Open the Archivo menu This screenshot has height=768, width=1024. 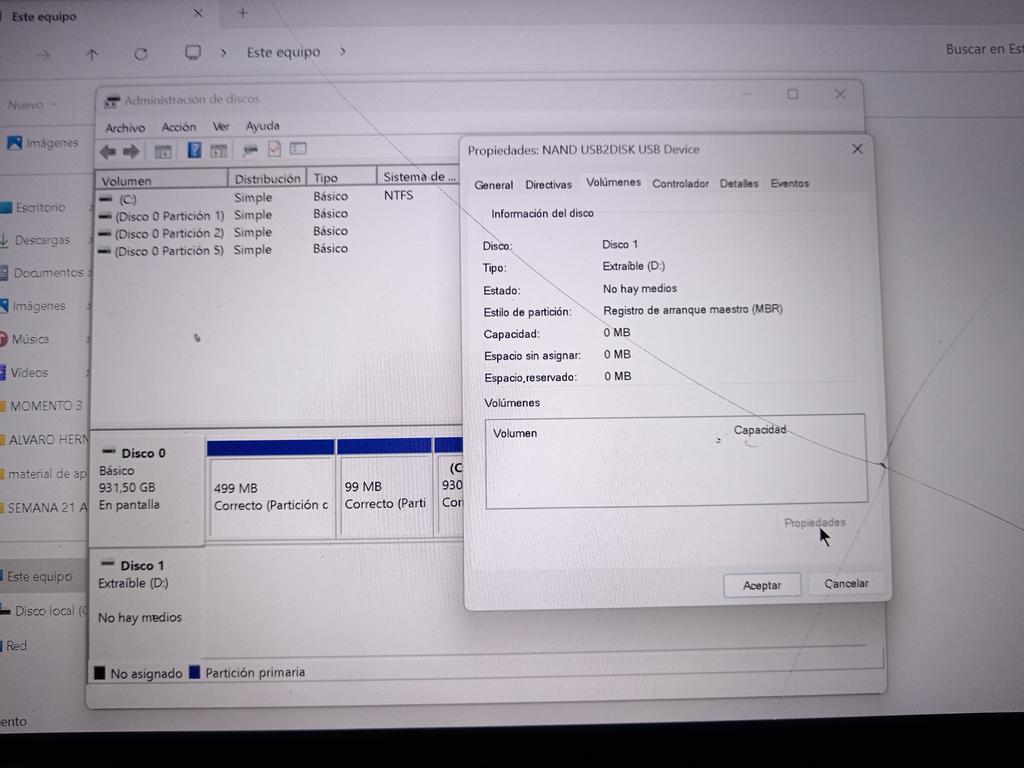[125, 128]
